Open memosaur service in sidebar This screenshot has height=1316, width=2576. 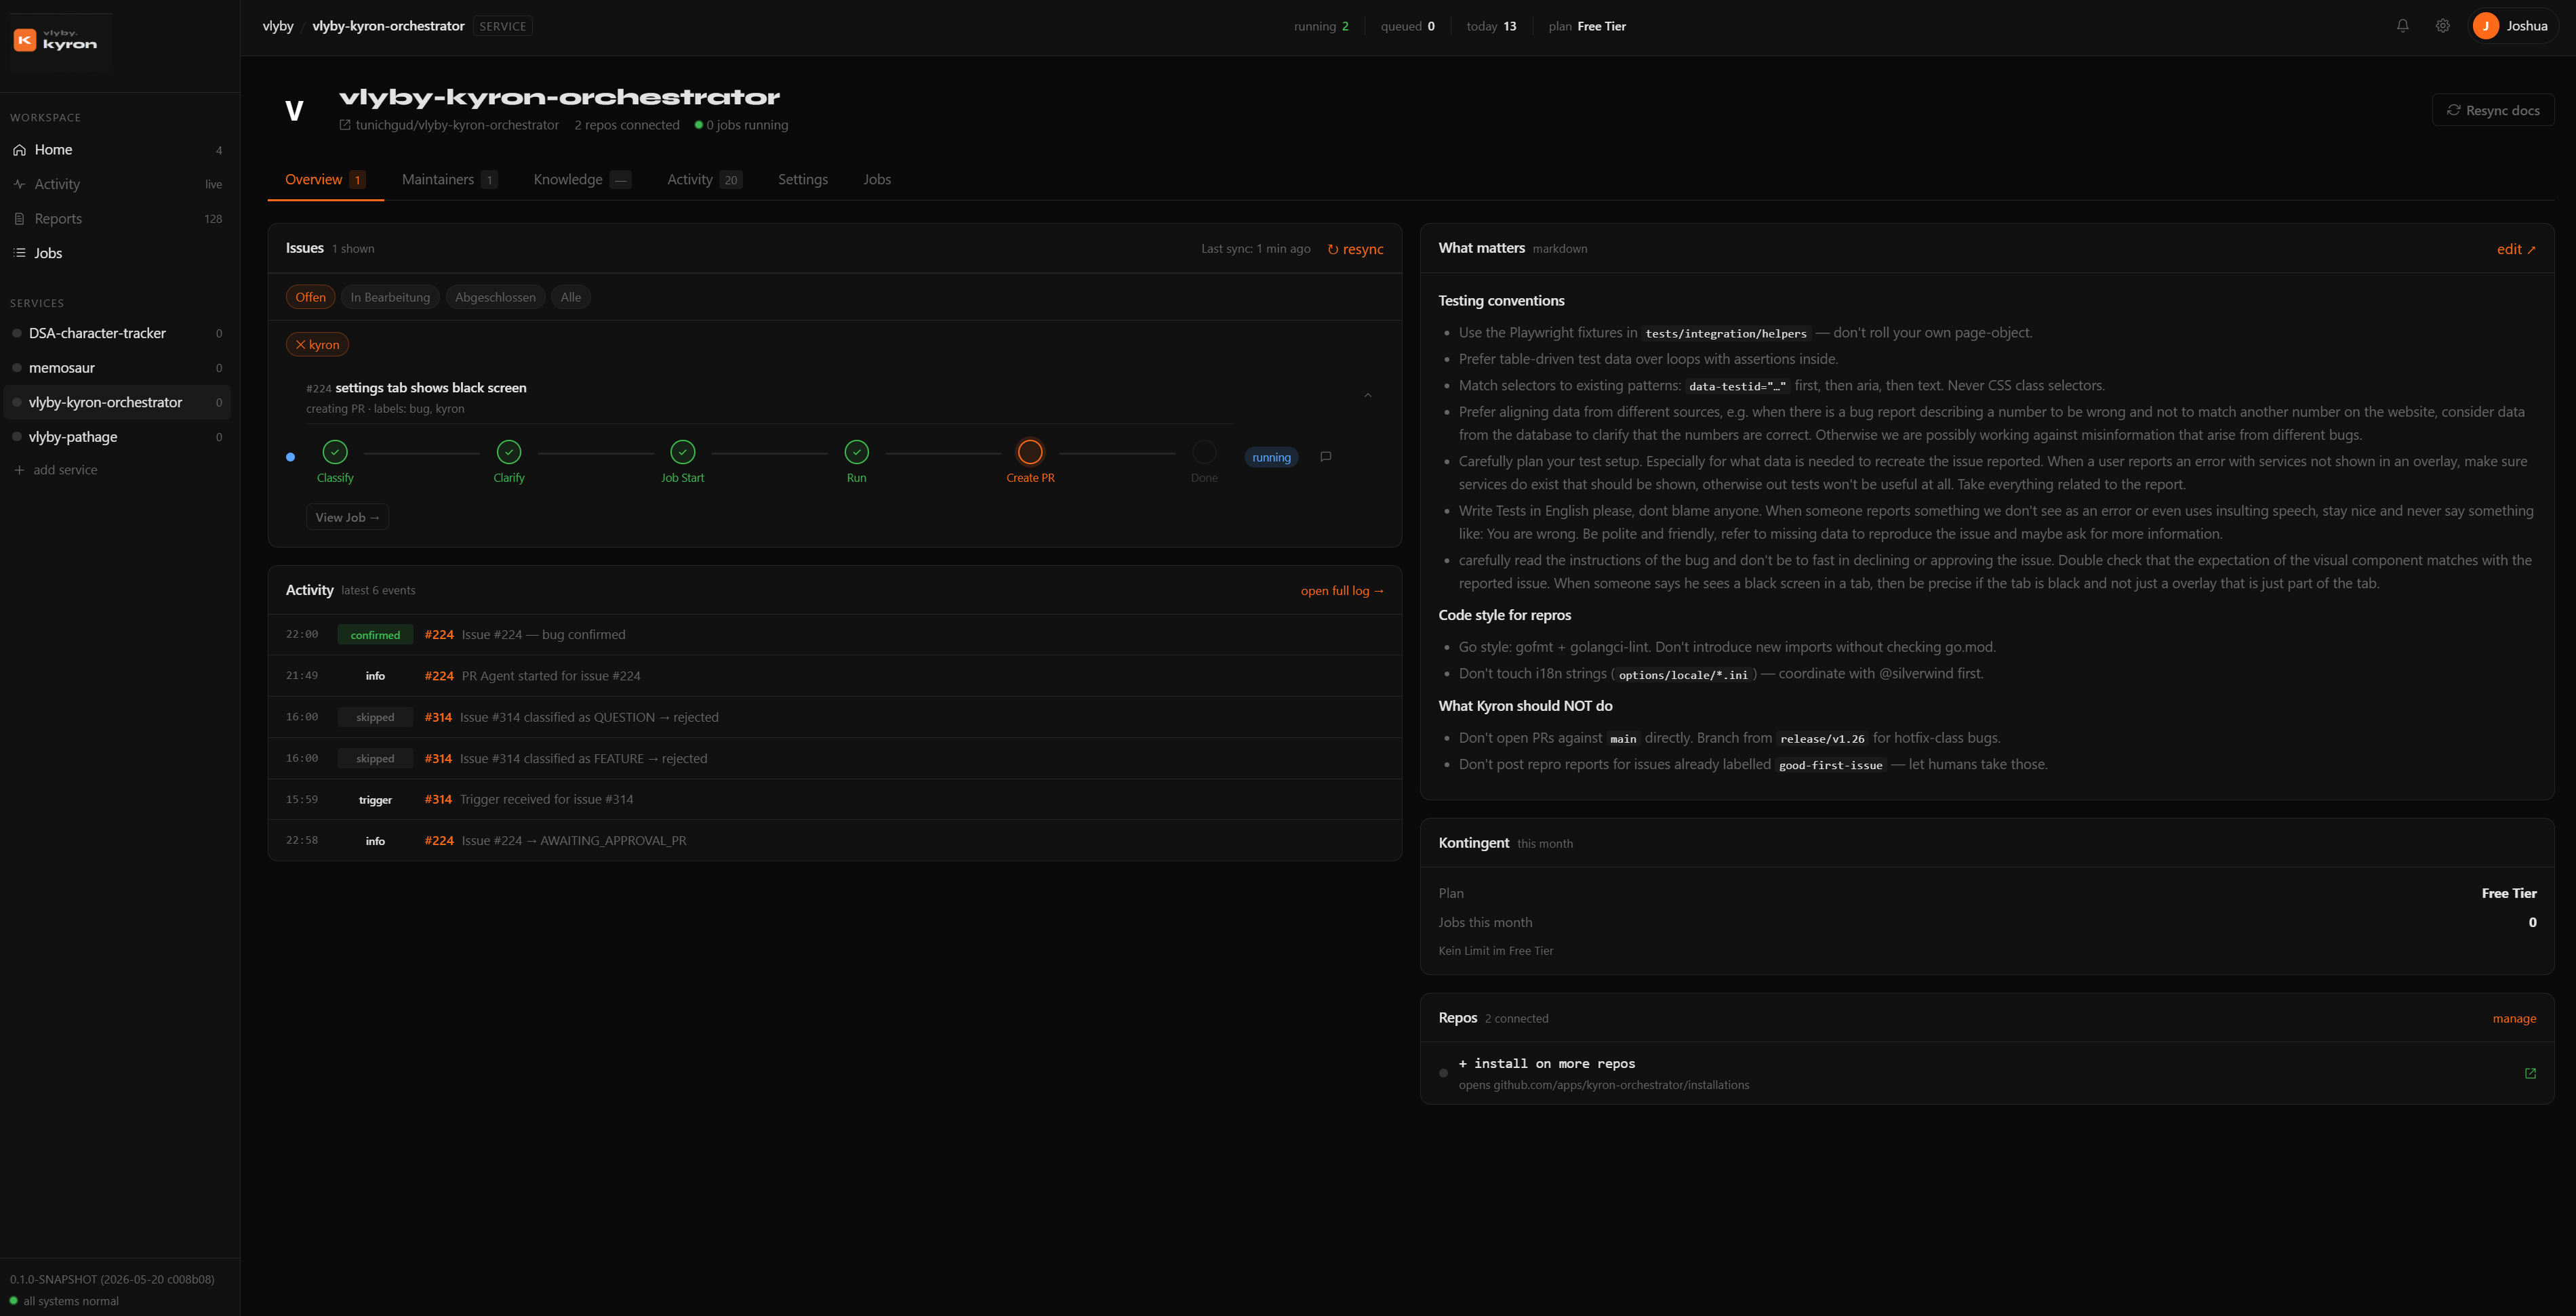pyautogui.click(x=117, y=368)
